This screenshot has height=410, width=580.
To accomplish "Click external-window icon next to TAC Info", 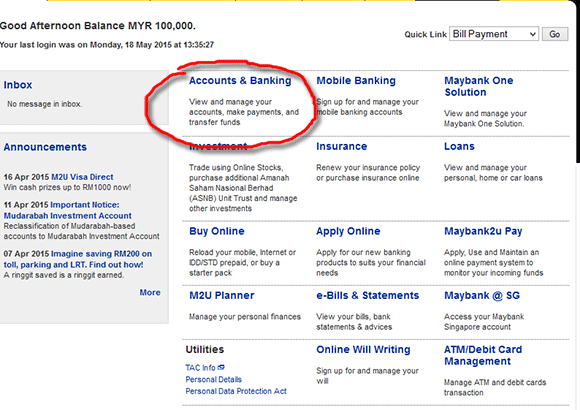I will coord(221,367).
